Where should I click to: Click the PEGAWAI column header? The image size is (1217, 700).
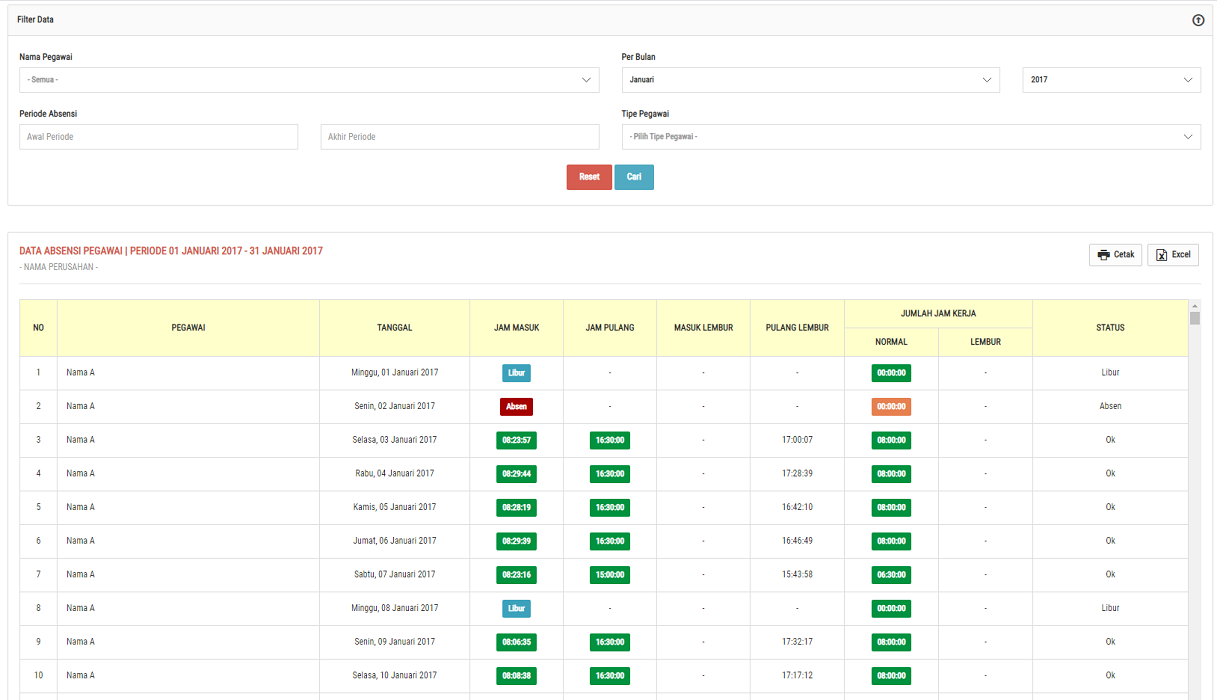pos(188,328)
